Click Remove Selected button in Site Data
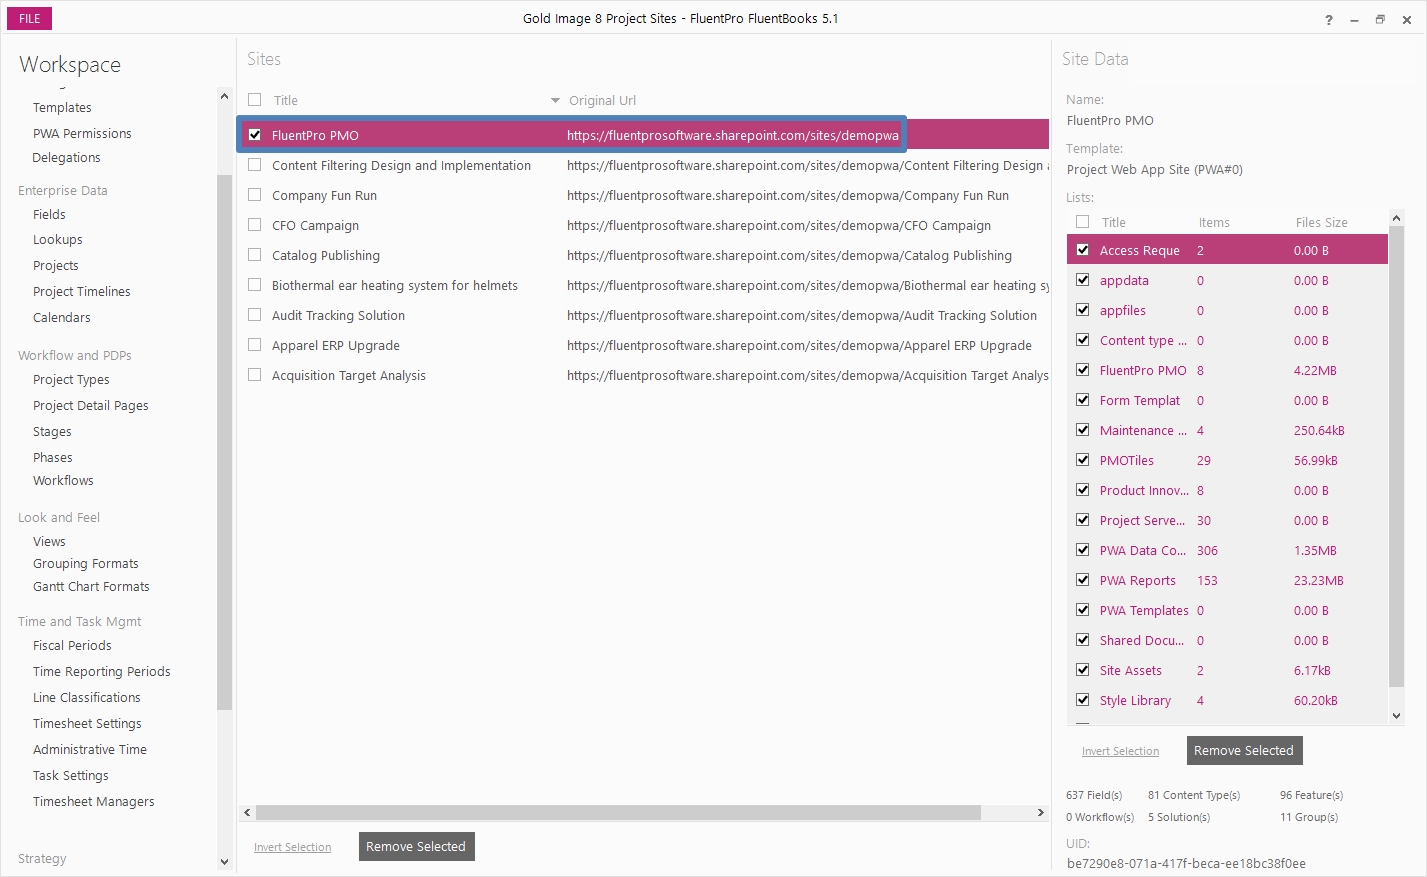This screenshot has width=1427, height=877. click(1244, 751)
